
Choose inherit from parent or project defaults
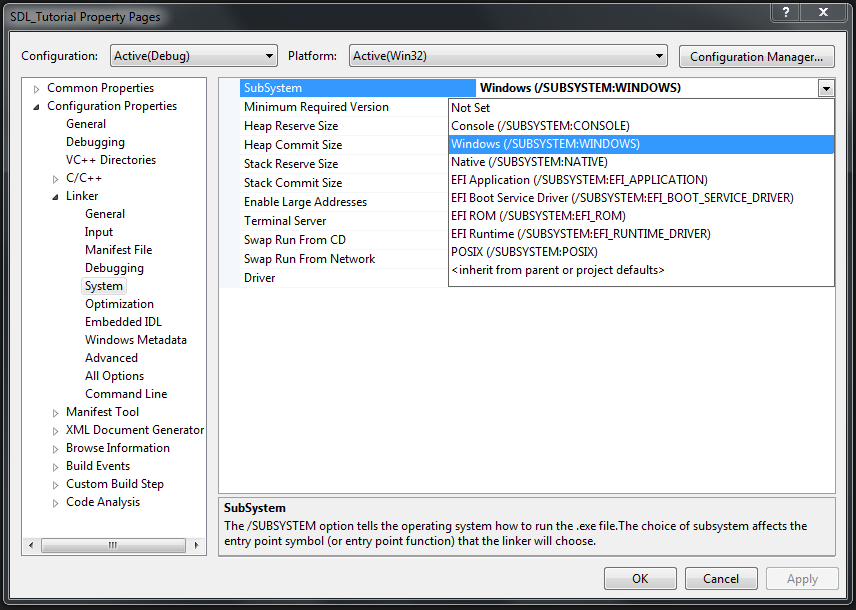click(x=641, y=270)
